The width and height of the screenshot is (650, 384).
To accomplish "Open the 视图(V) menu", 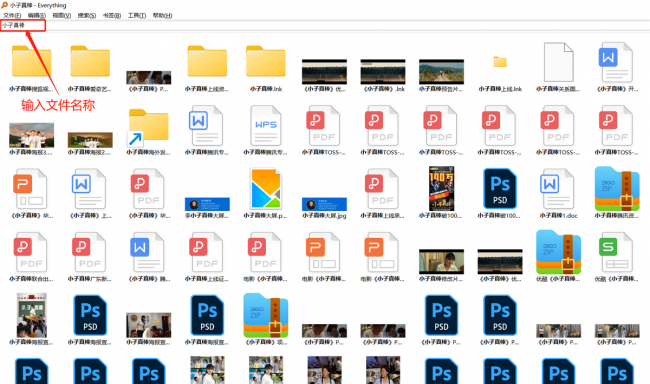I will click(x=61, y=15).
